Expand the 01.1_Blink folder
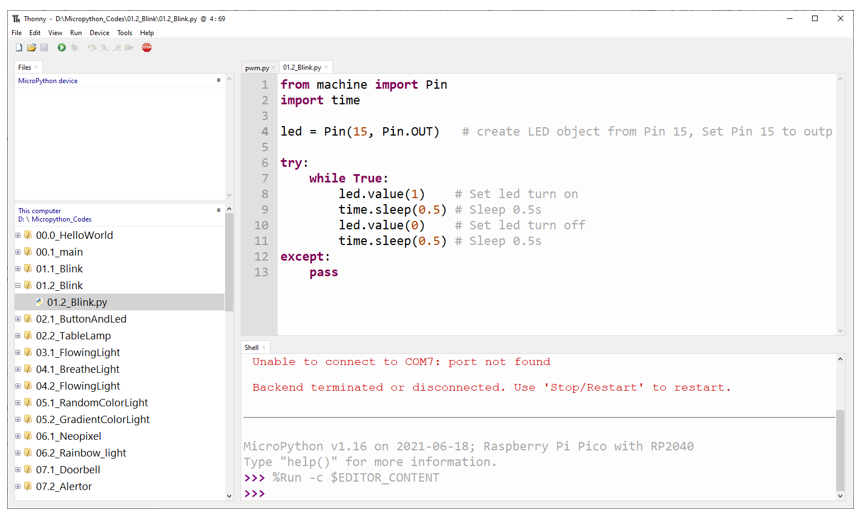The height and width of the screenshot is (517, 863). coord(18,269)
